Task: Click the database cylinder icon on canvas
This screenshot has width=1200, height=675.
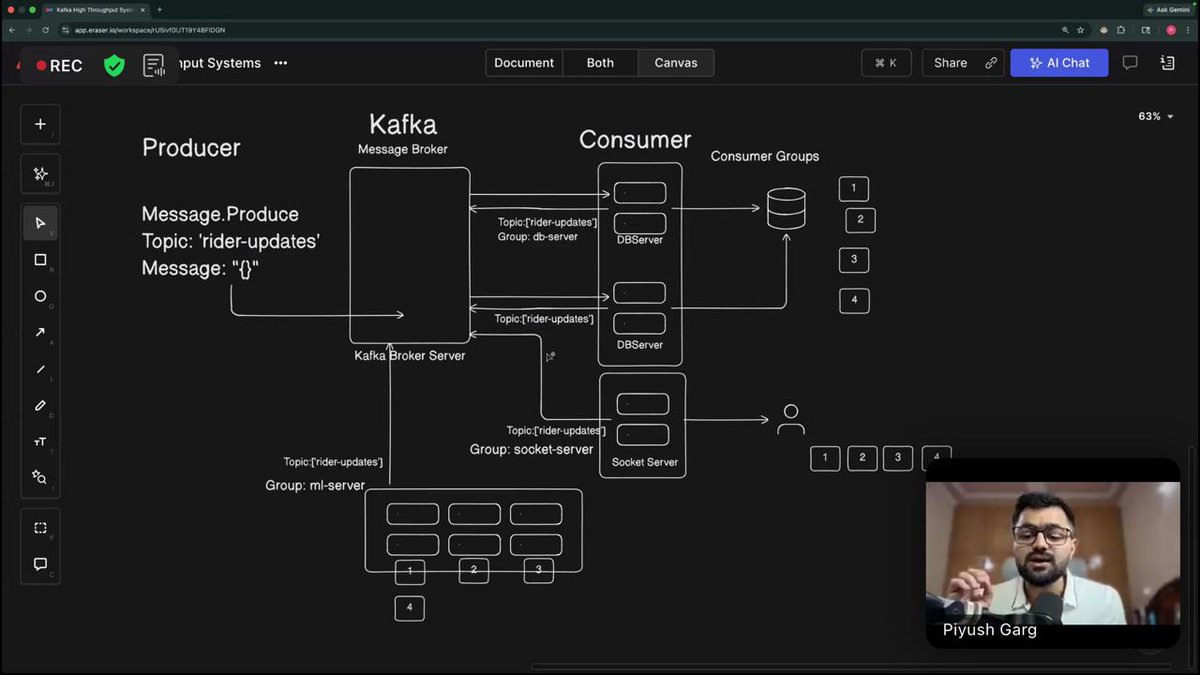Action: [x=785, y=209]
